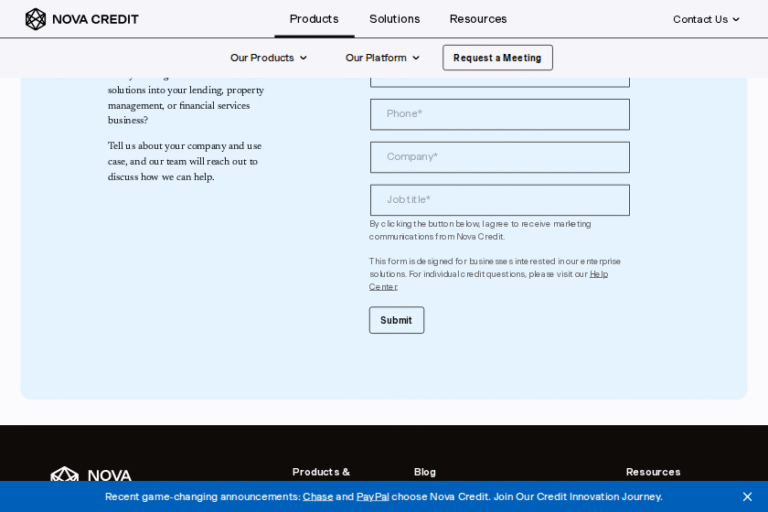Focus the Company input field
768x512 pixels.
pos(499,157)
